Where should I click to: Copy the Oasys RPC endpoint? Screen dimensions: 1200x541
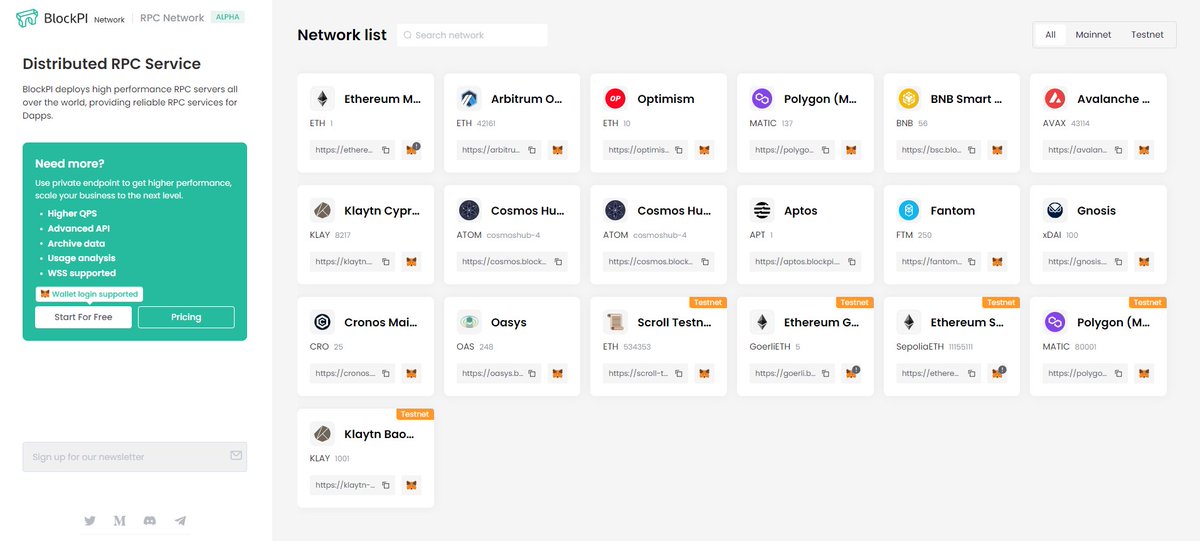[x=531, y=373]
